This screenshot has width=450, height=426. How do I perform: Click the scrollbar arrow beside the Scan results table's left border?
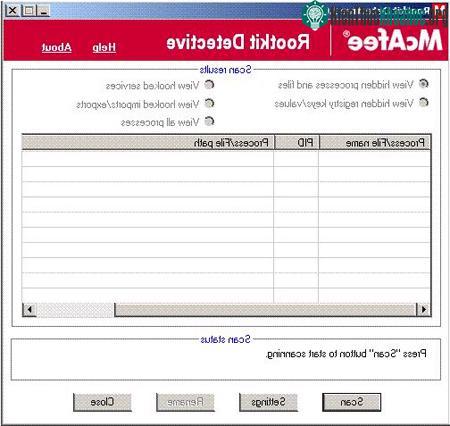(x=29, y=310)
